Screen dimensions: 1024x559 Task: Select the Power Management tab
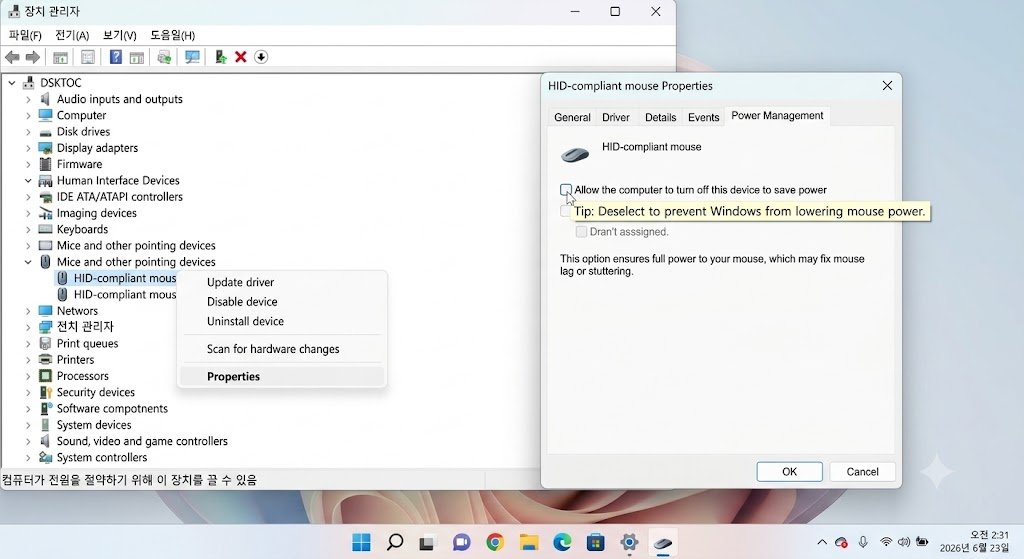pos(777,116)
